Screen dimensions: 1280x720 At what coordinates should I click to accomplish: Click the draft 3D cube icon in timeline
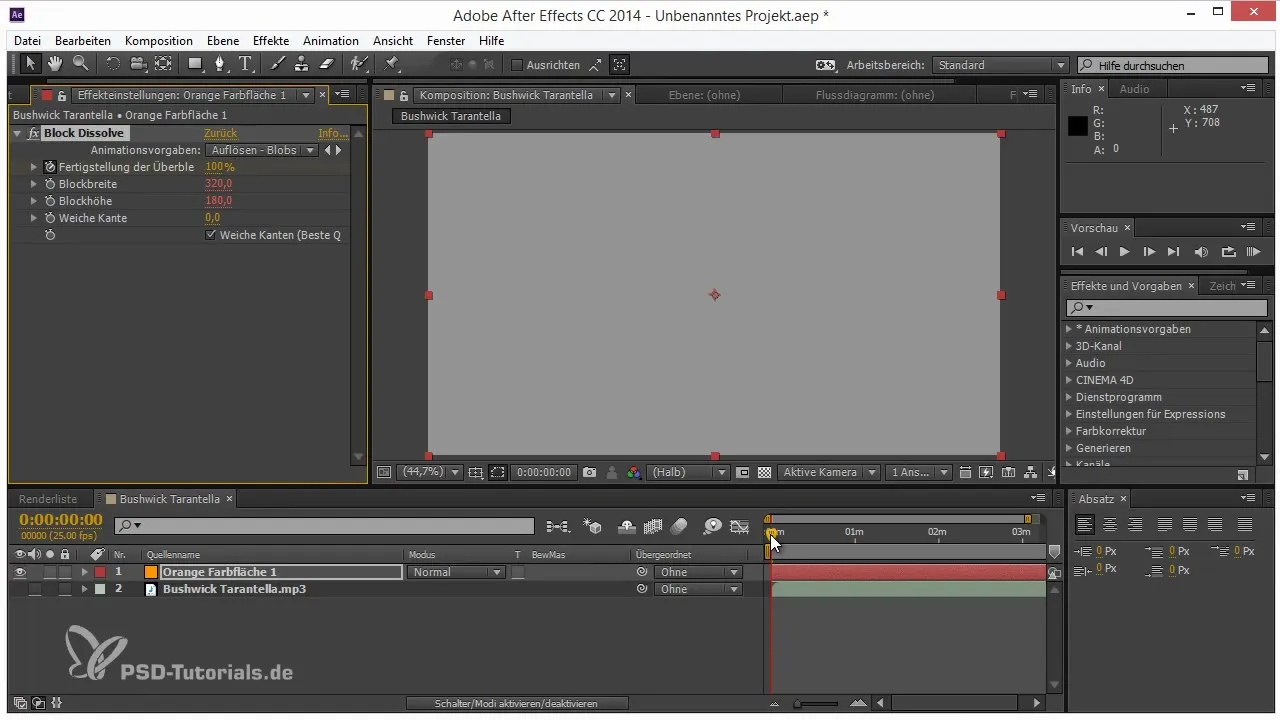click(x=592, y=526)
